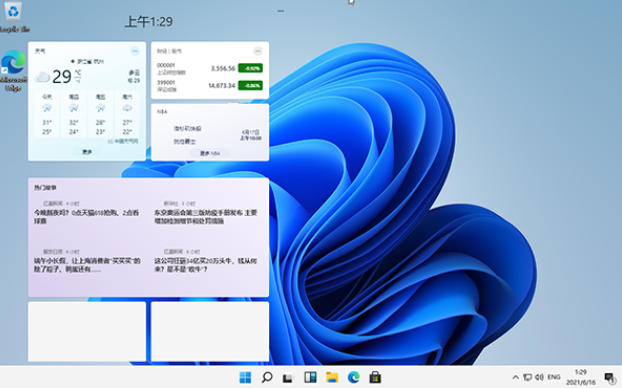Open taskbar Search magnifier
The width and height of the screenshot is (622, 388).
pyautogui.click(x=267, y=377)
